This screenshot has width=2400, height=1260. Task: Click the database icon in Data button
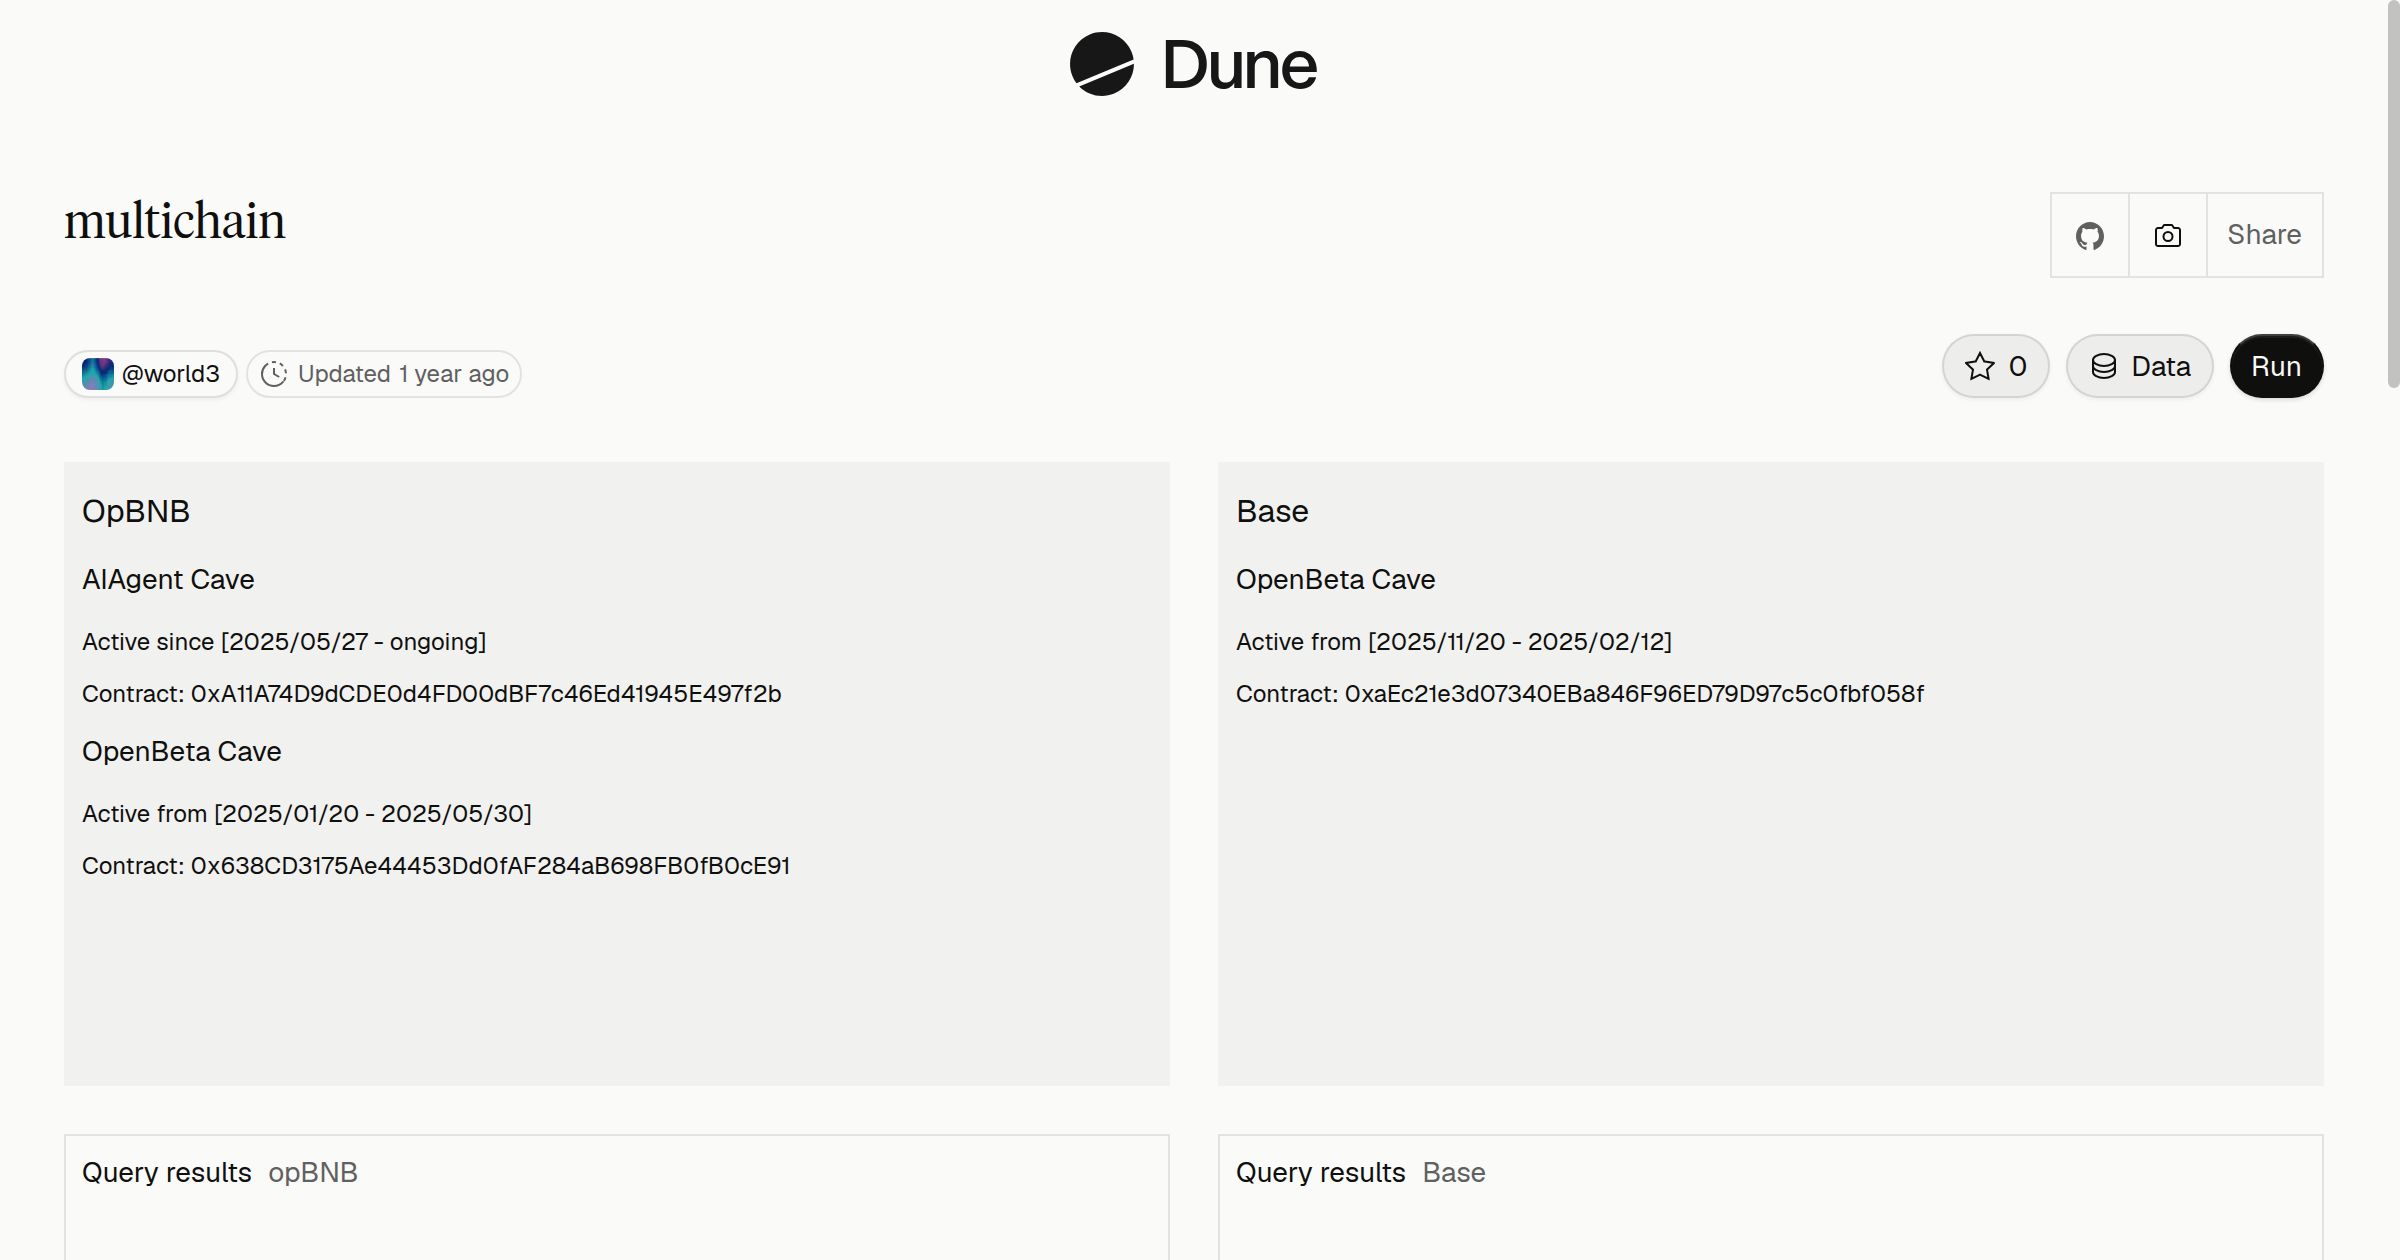click(x=2104, y=366)
